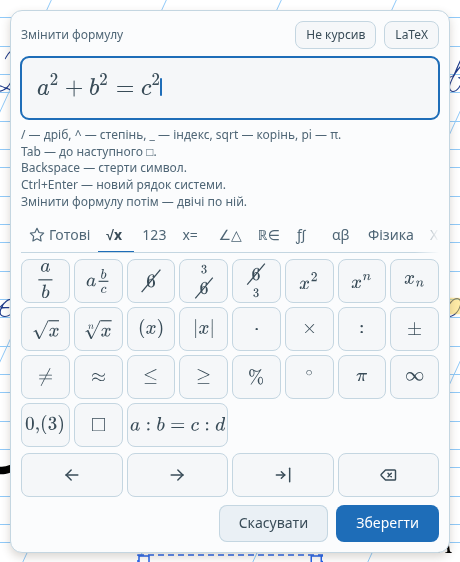This screenshot has width=460, height=562.
Task: Insert the square root symbol
Action: [45, 329]
